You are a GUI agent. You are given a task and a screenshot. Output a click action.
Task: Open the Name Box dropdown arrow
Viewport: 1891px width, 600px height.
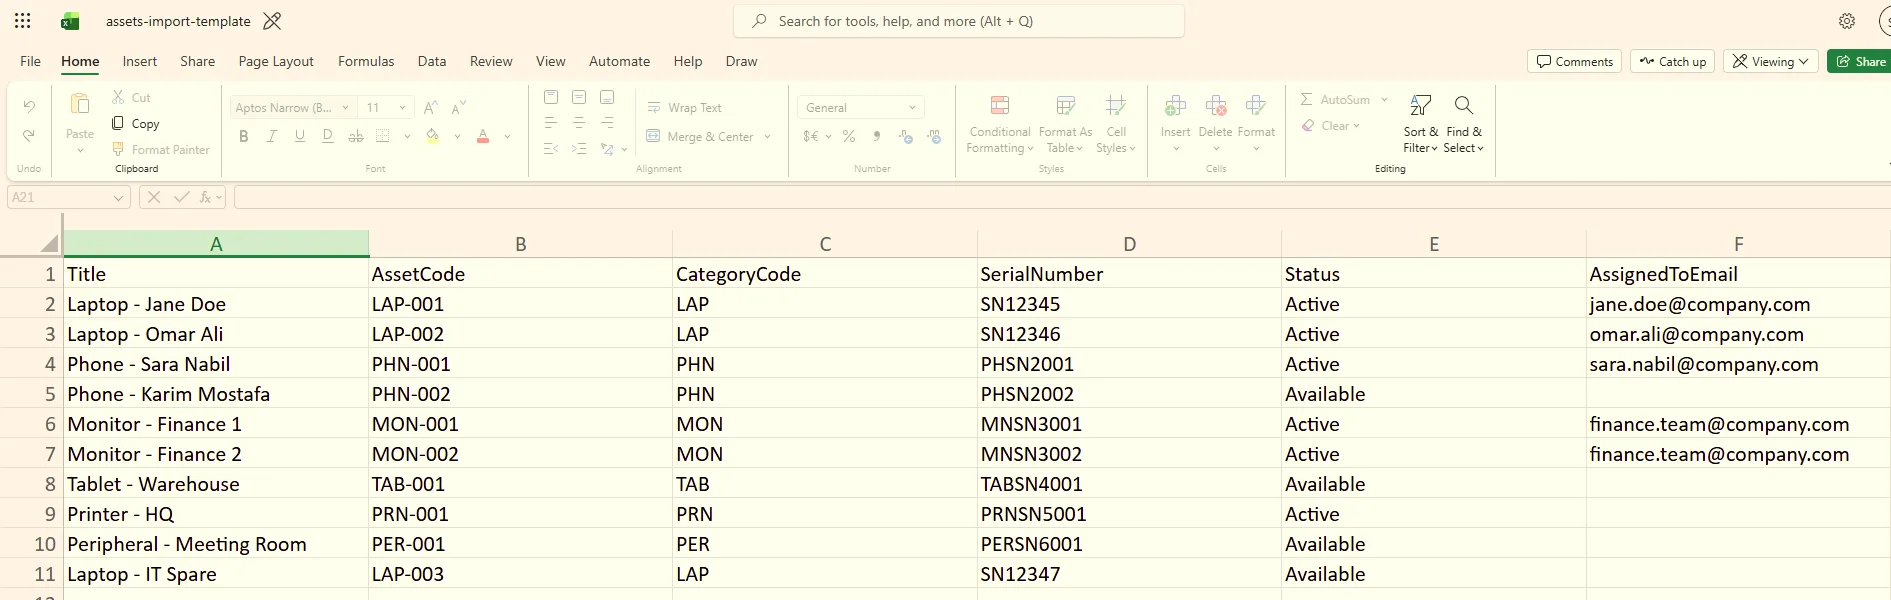[118, 197]
